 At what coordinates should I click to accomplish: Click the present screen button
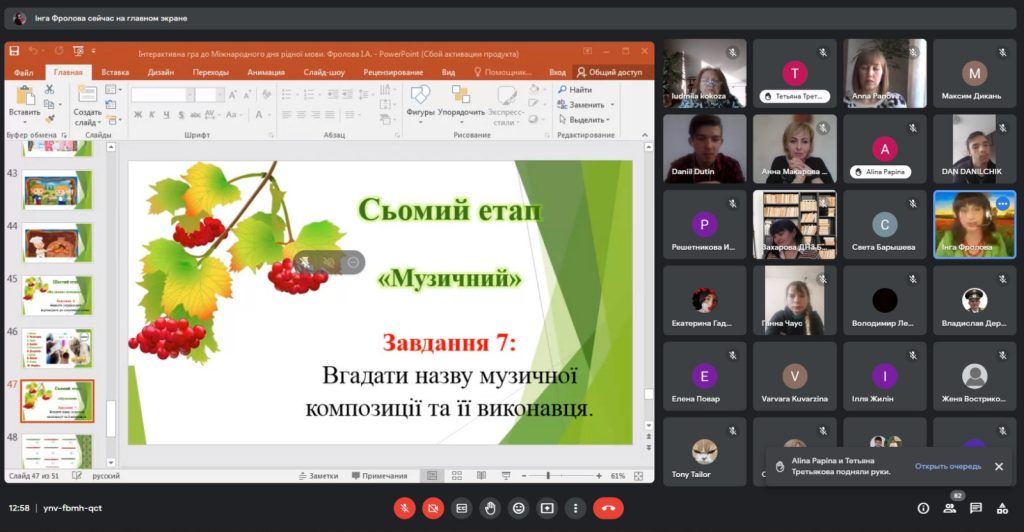click(x=546, y=508)
